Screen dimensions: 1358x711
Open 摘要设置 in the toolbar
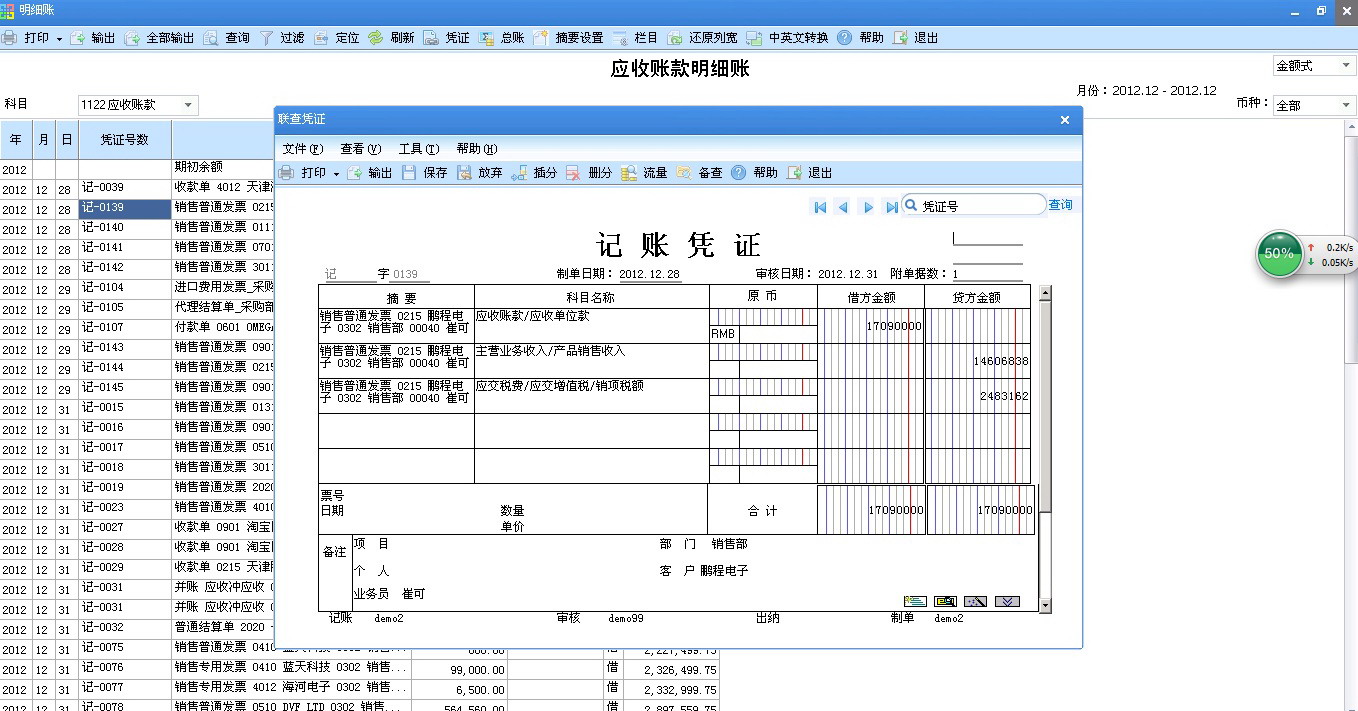pyautogui.click(x=568, y=38)
